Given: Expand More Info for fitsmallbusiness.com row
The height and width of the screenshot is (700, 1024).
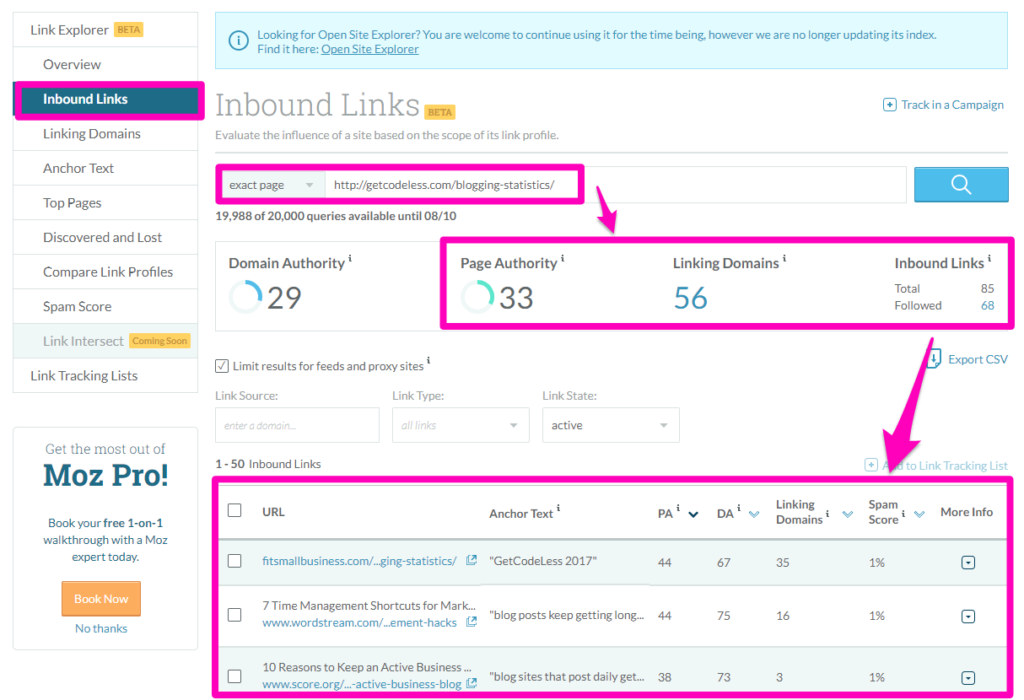Looking at the screenshot, I should (968, 562).
